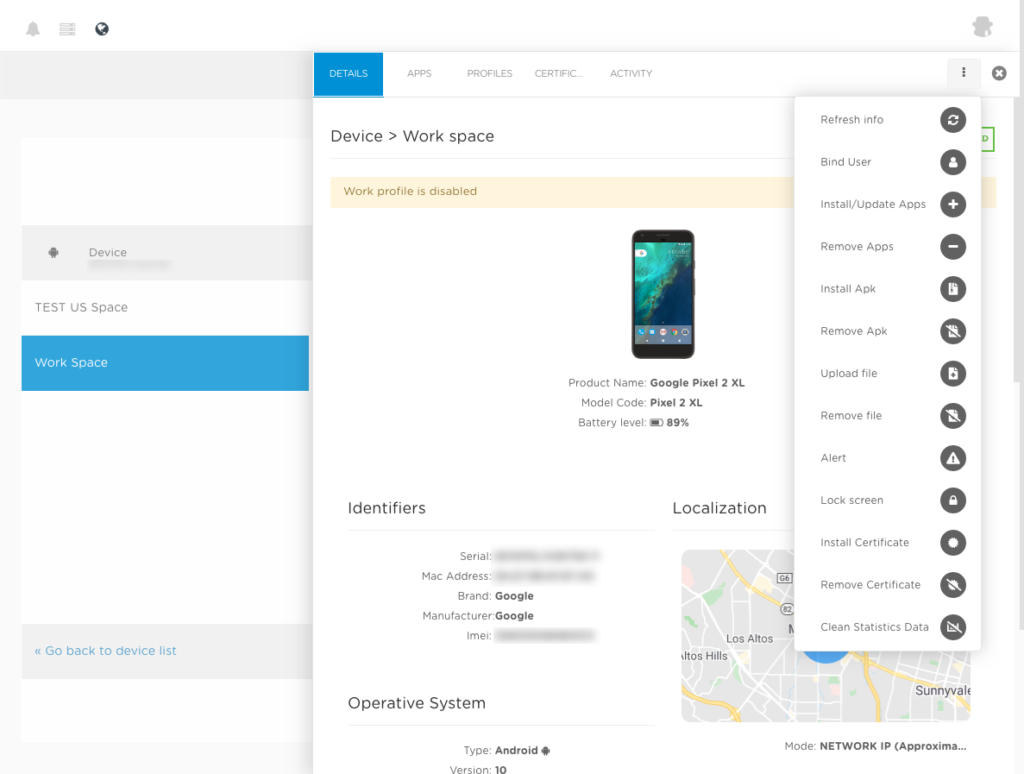Click the Brand 'Google' value
1024x774 pixels.
[x=514, y=596]
